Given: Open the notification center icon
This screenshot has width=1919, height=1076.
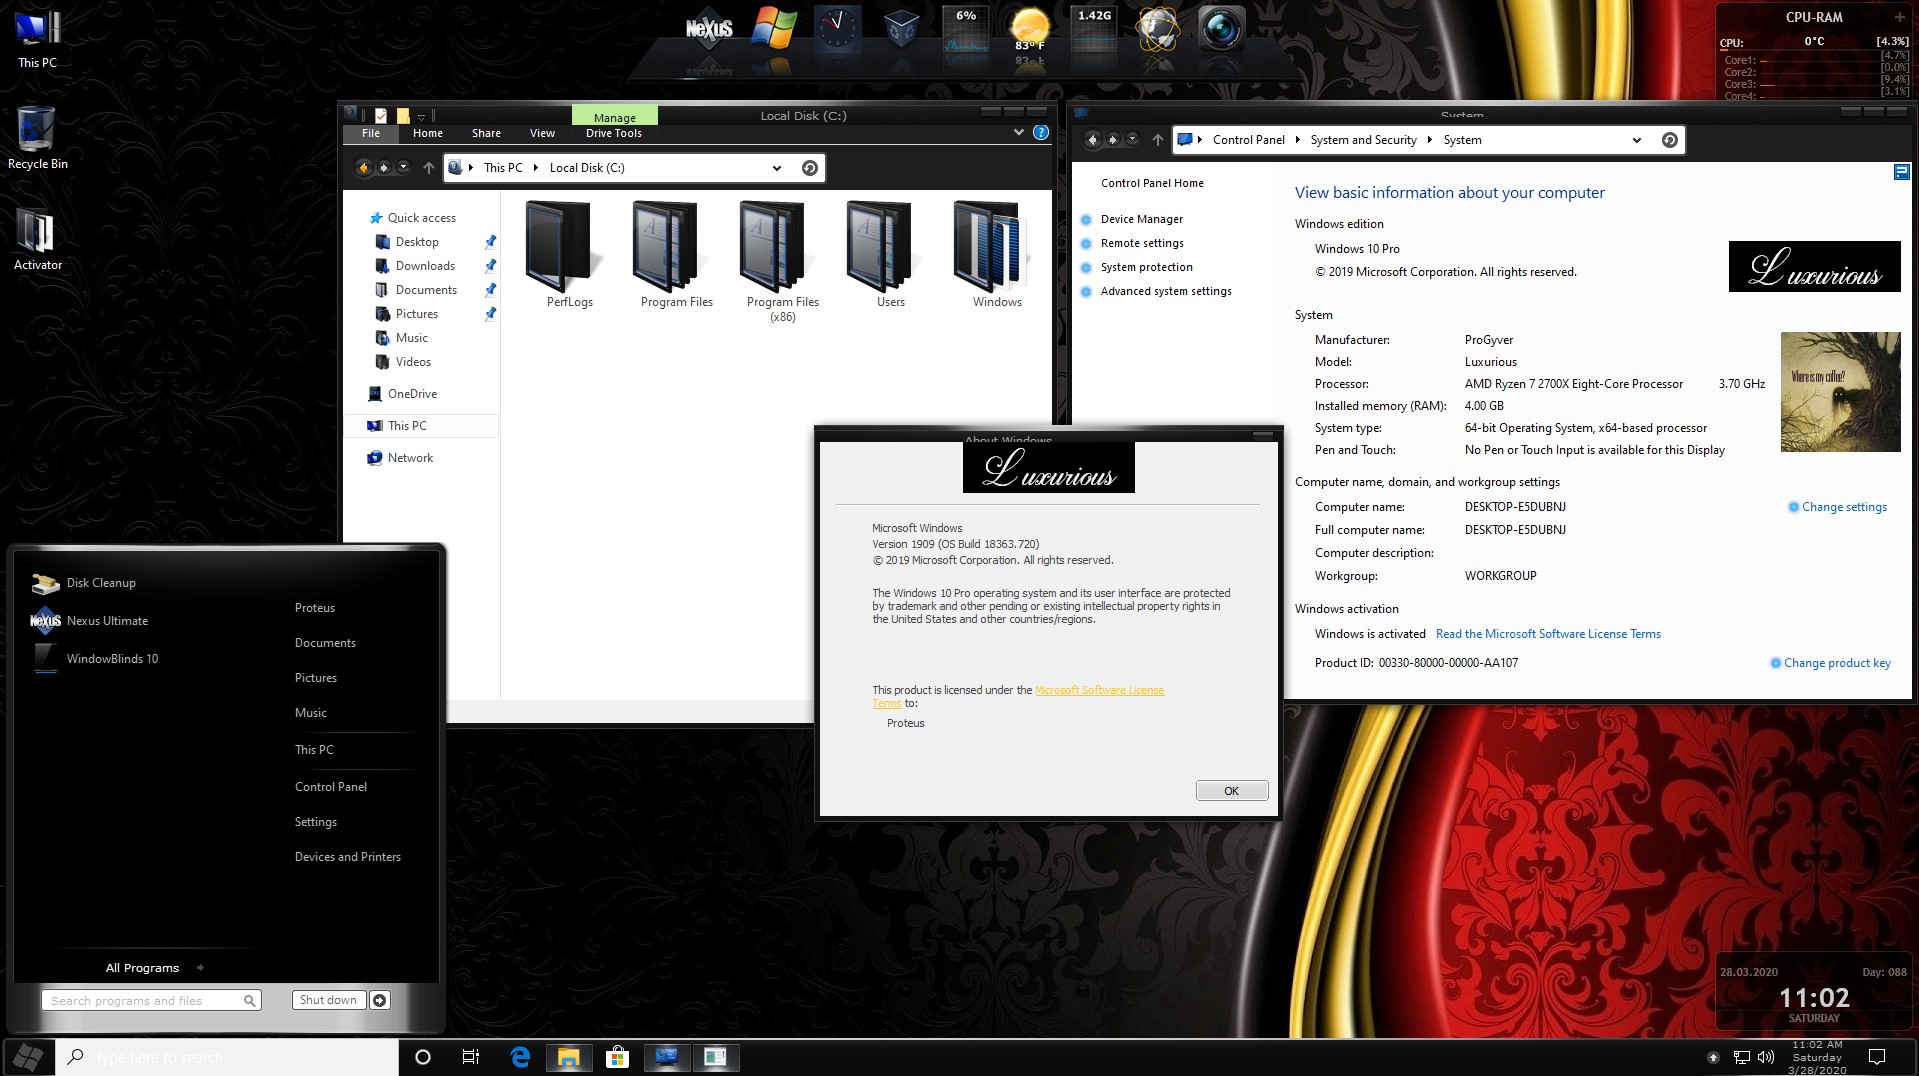Looking at the screenshot, I should [x=1877, y=1057].
